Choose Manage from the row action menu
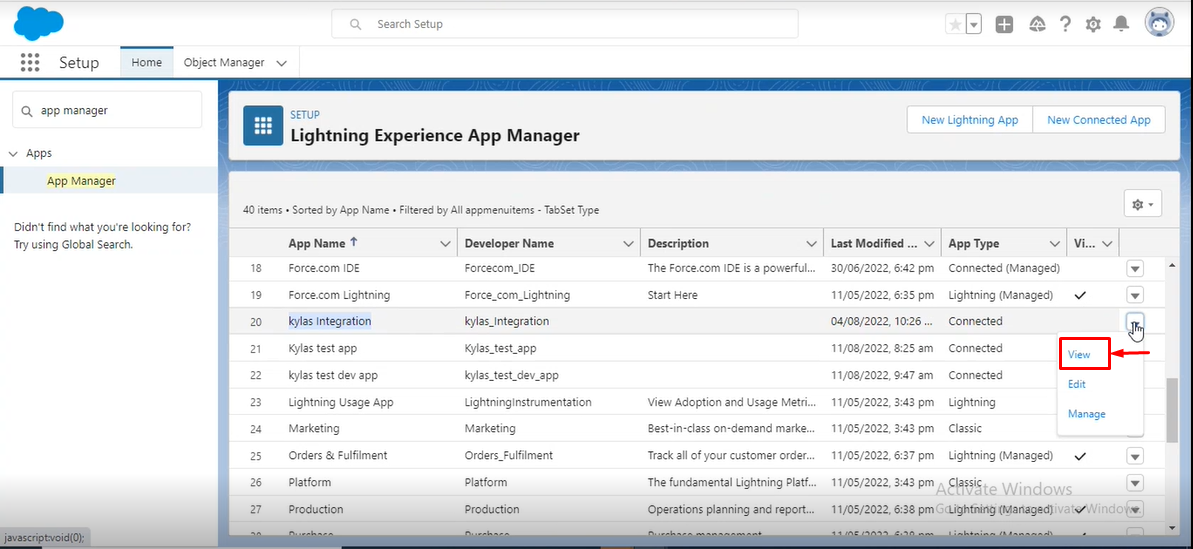1193x549 pixels. [1086, 414]
